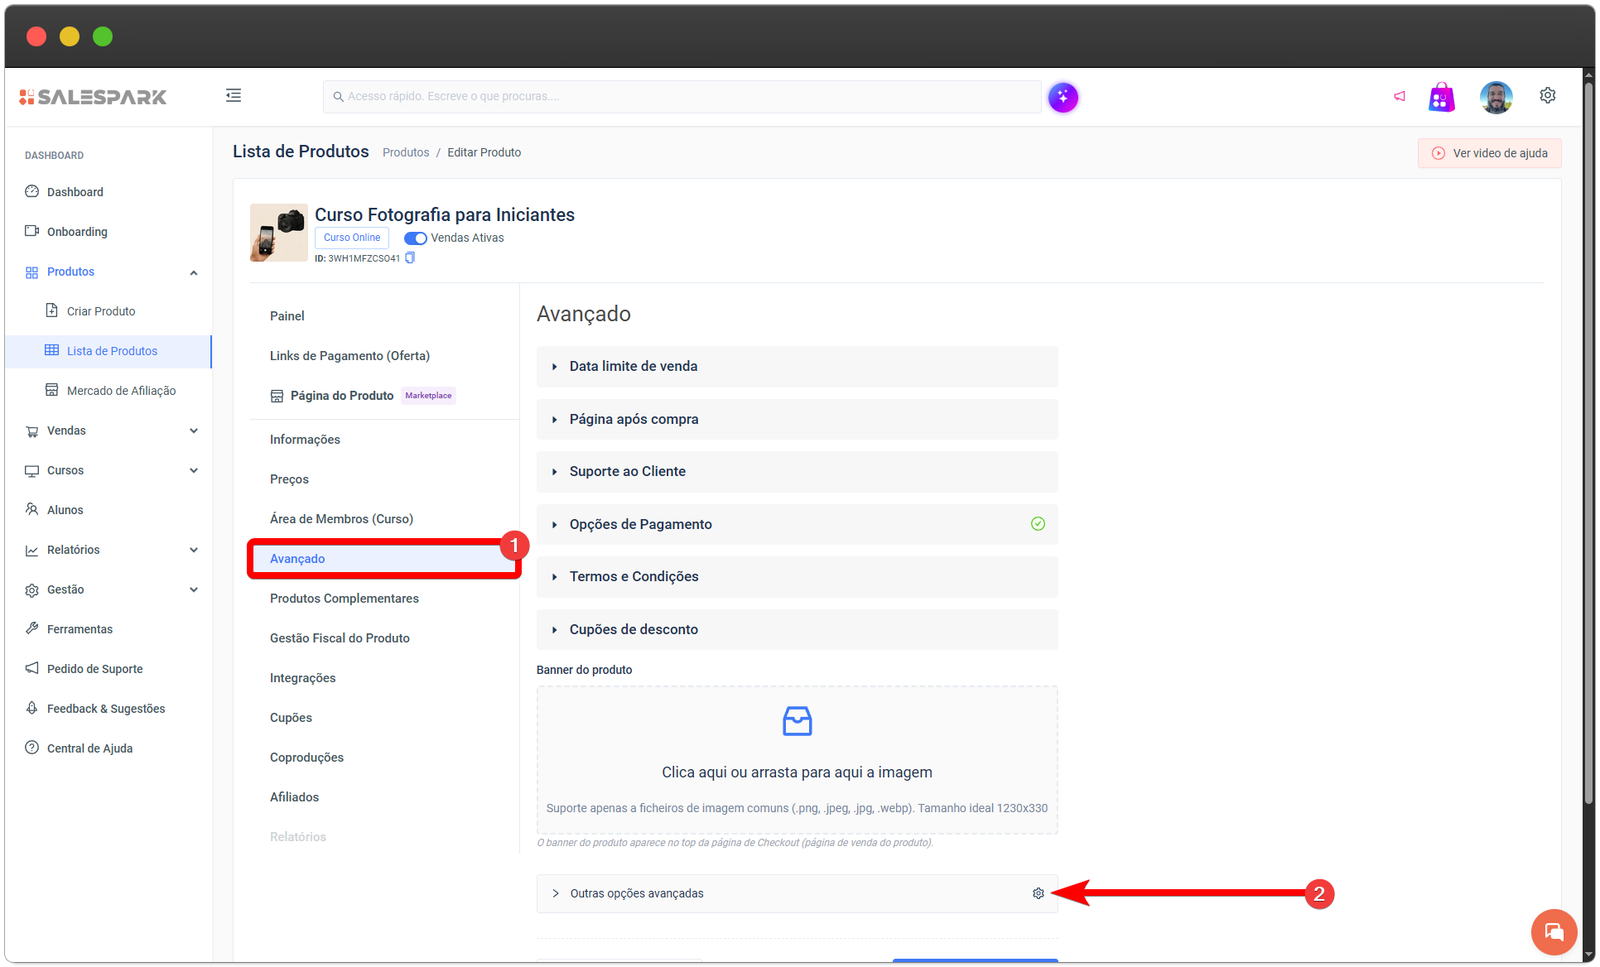Click the sidebar collapse menu icon

click(x=233, y=96)
